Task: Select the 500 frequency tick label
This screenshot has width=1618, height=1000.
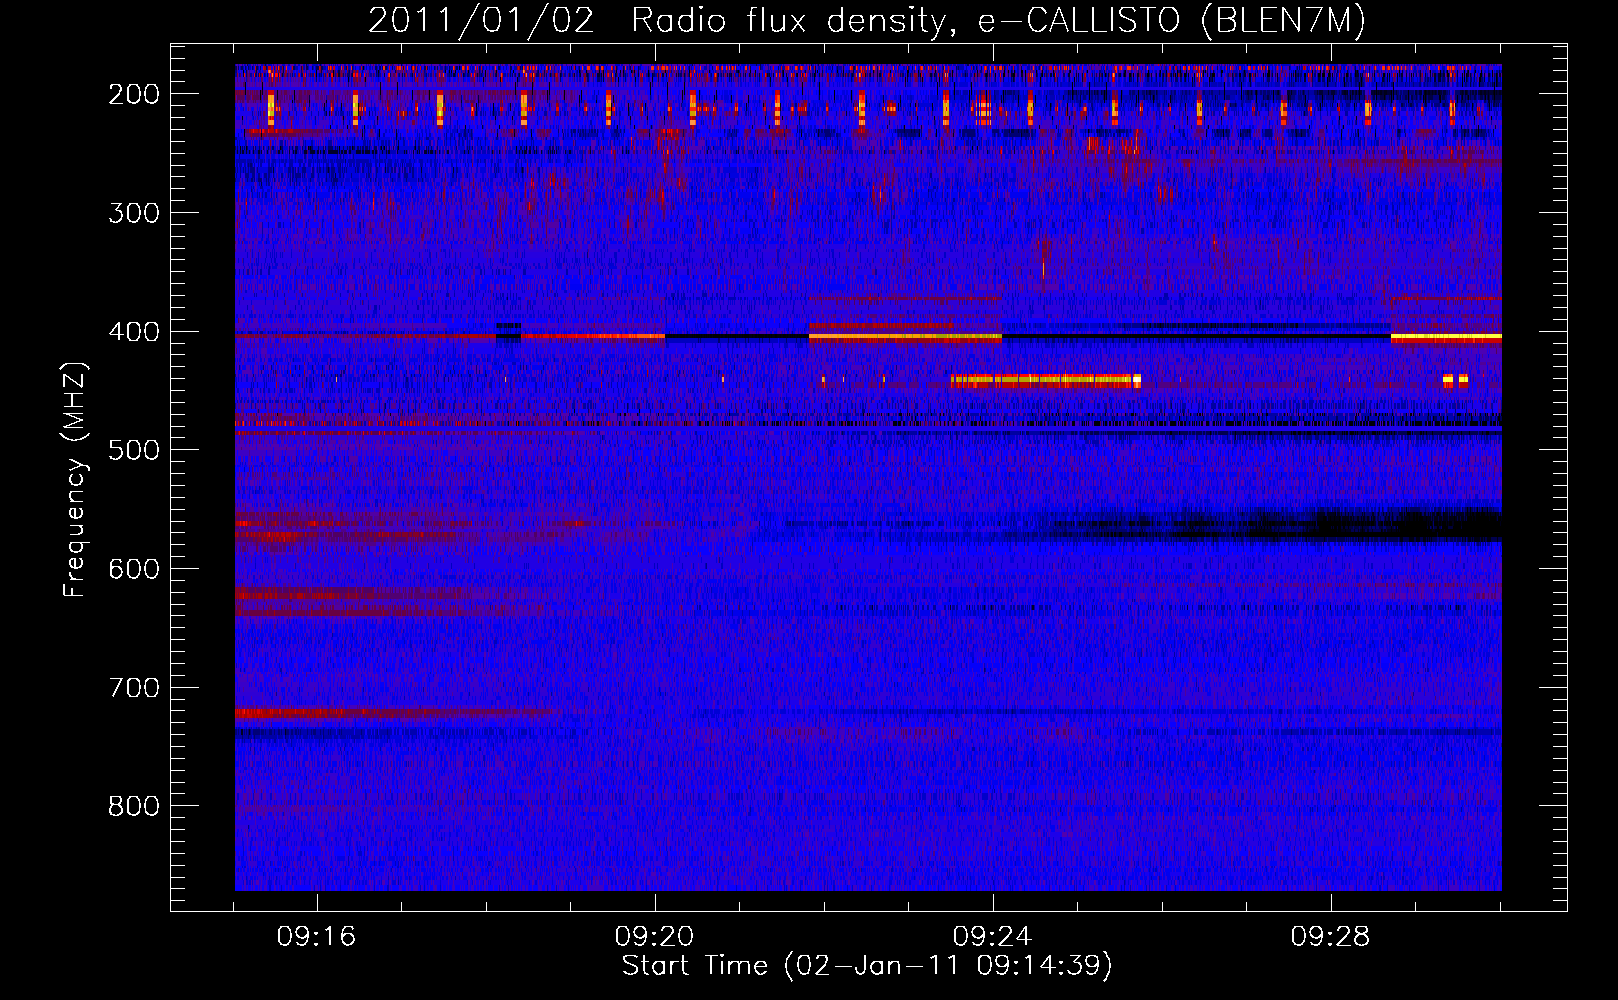Action: point(134,450)
